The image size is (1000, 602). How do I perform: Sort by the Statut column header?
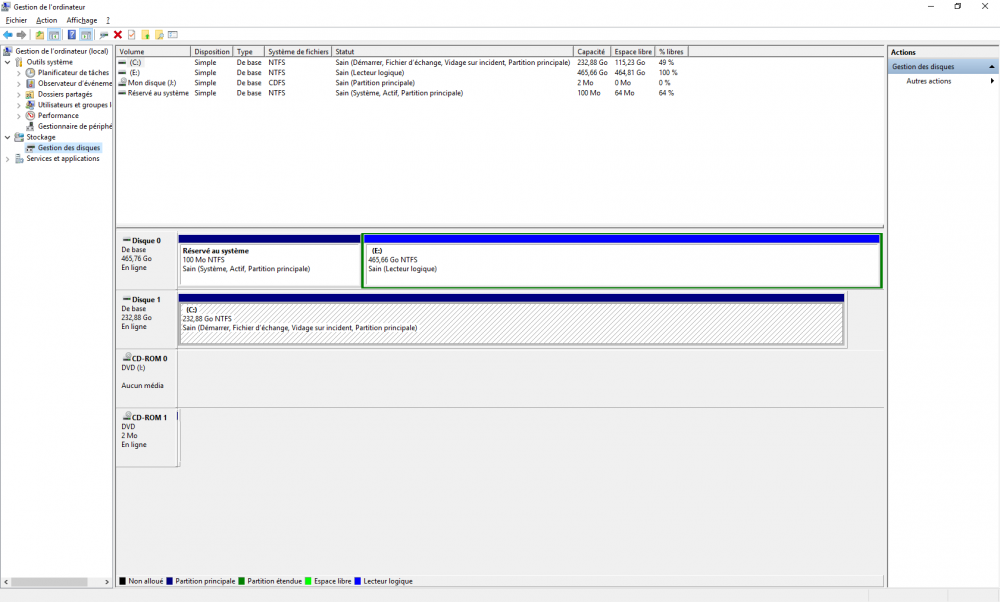(x=453, y=52)
